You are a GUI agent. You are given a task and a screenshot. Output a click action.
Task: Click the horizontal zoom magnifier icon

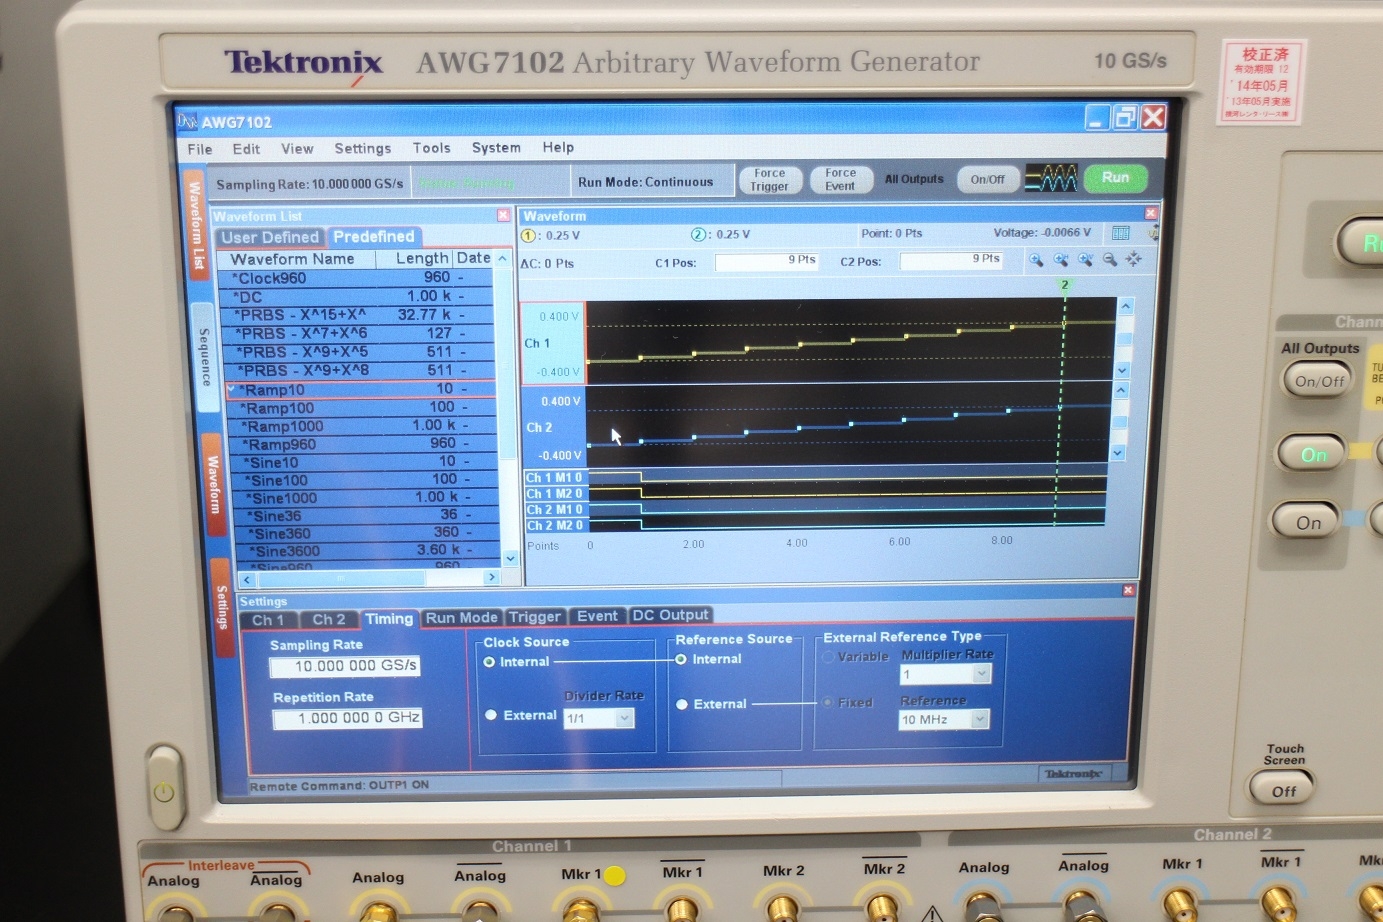point(1061,260)
